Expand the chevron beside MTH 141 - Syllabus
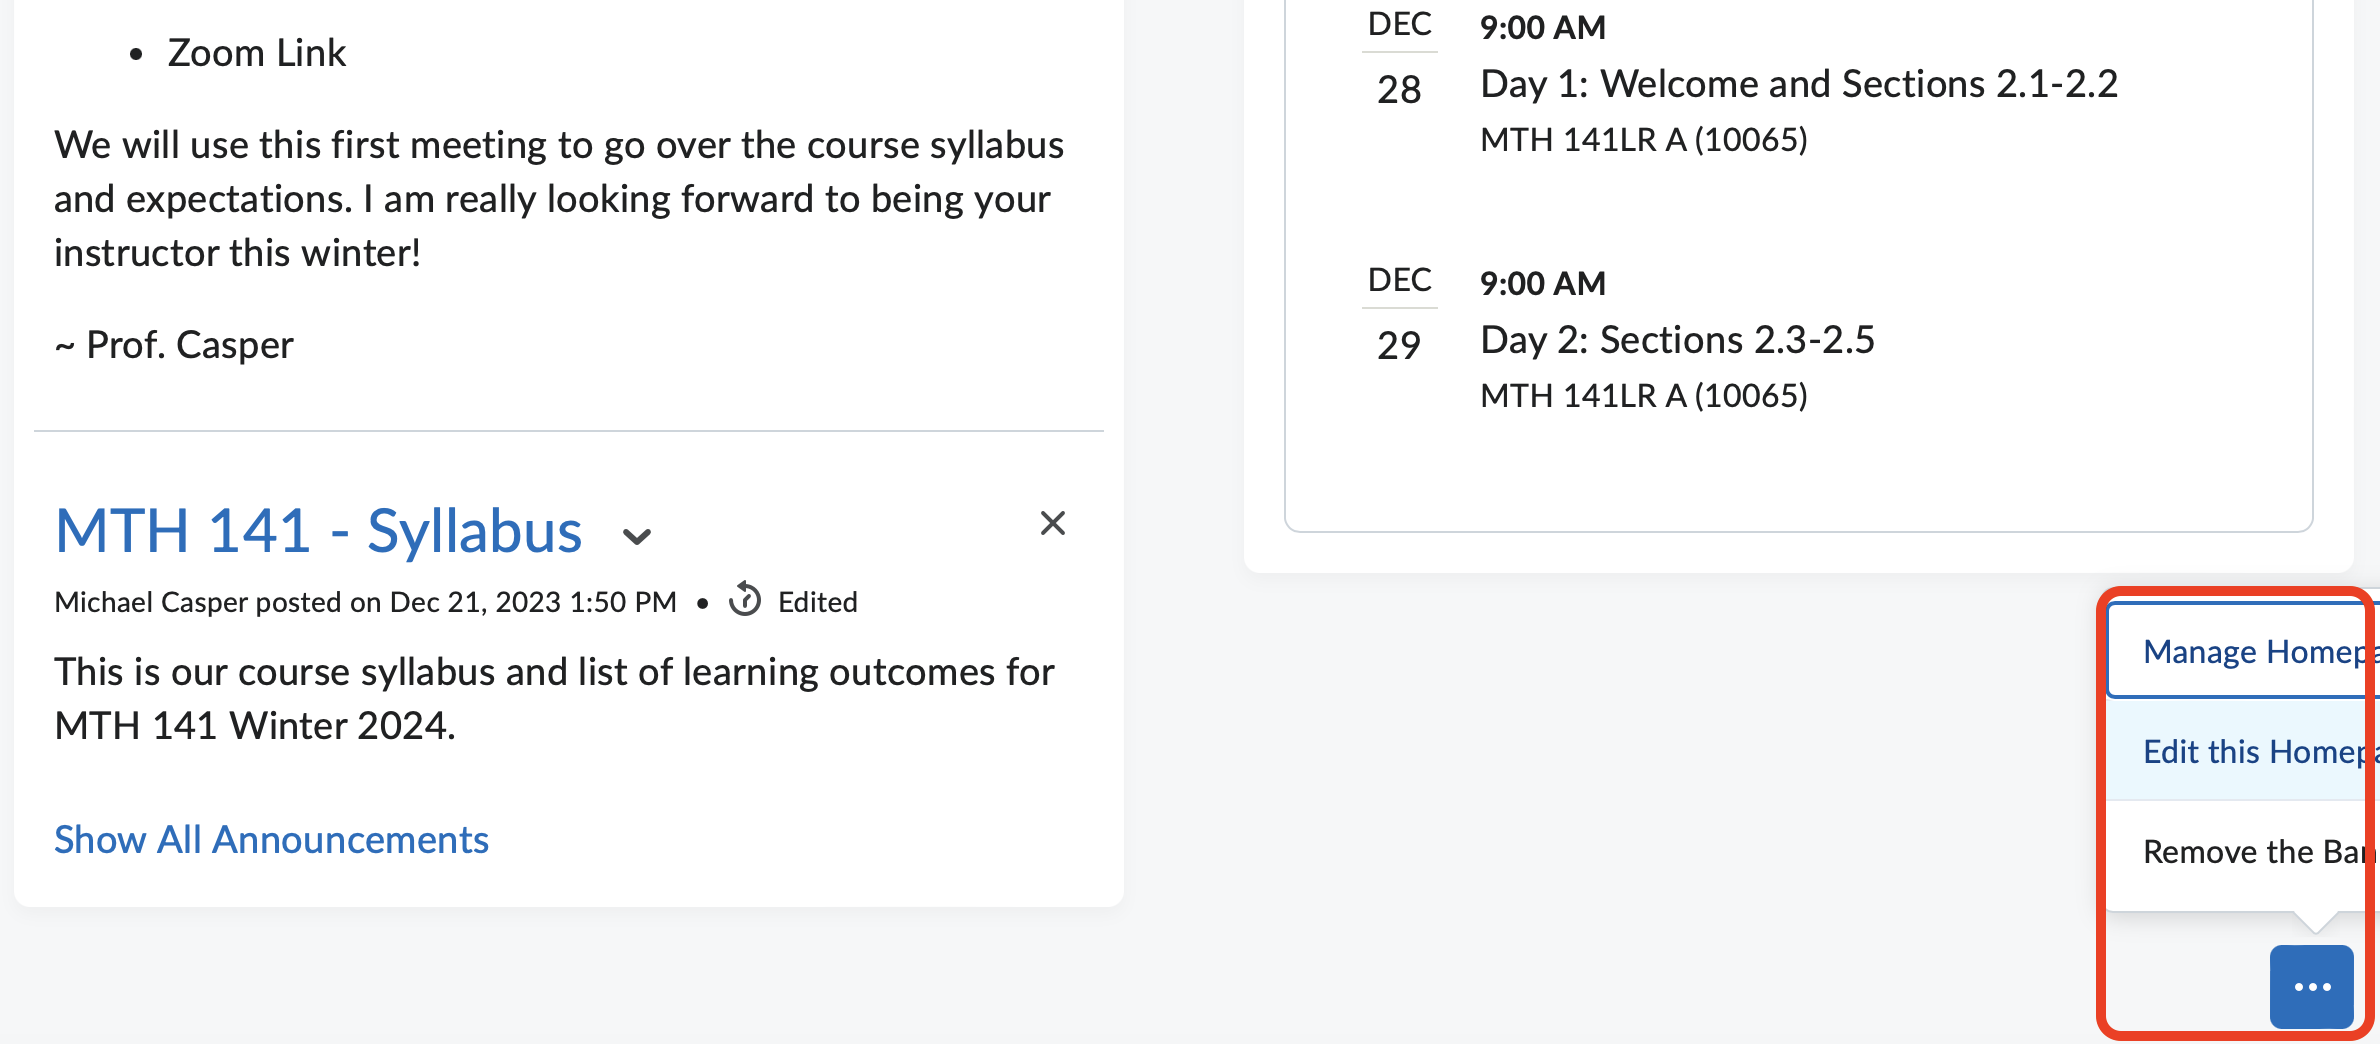Image resolution: width=2380 pixels, height=1044 pixels. coord(636,537)
